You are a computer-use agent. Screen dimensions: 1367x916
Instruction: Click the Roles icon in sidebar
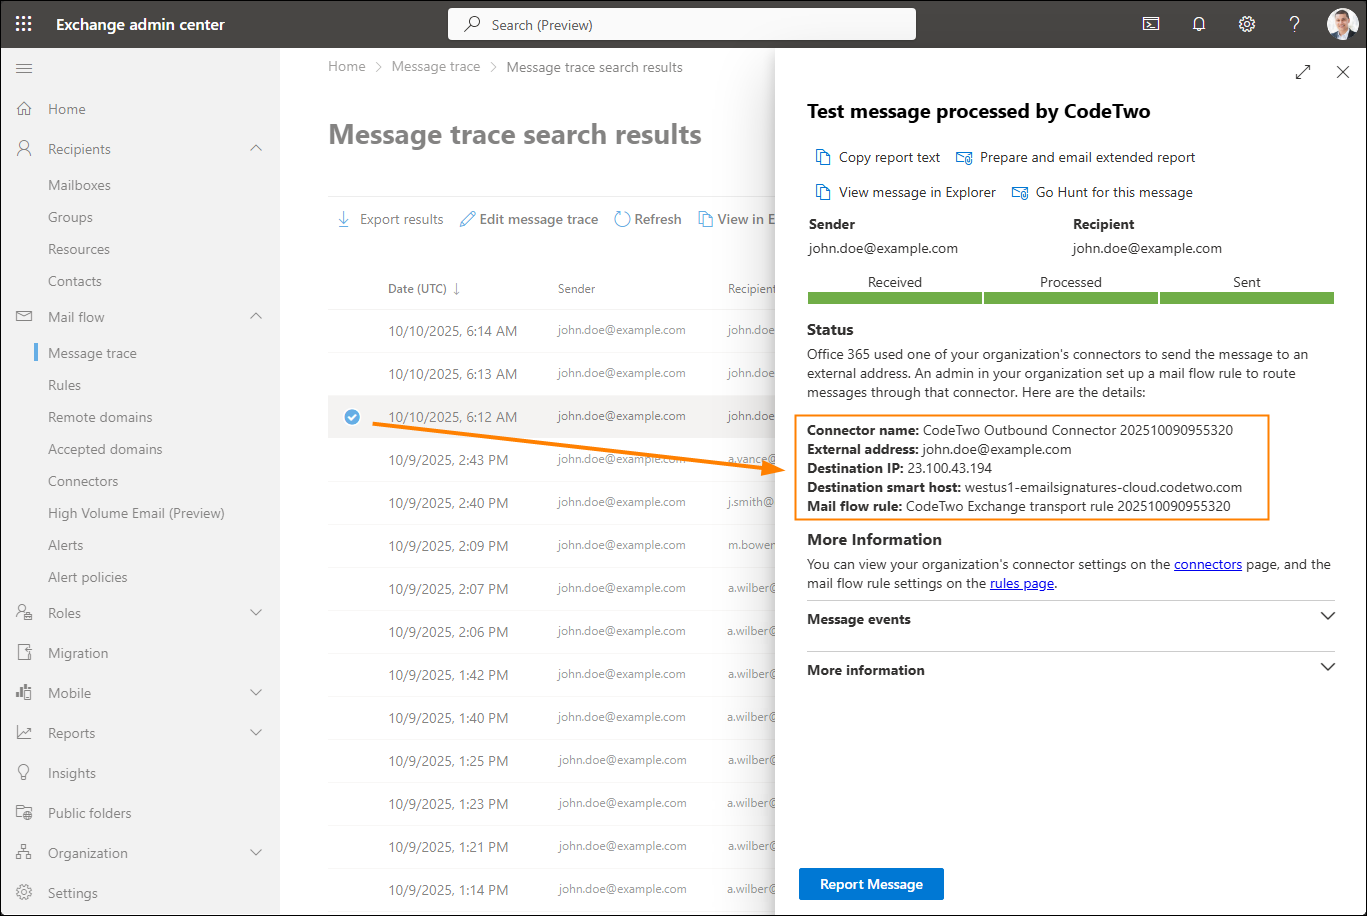(x=24, y=613)
